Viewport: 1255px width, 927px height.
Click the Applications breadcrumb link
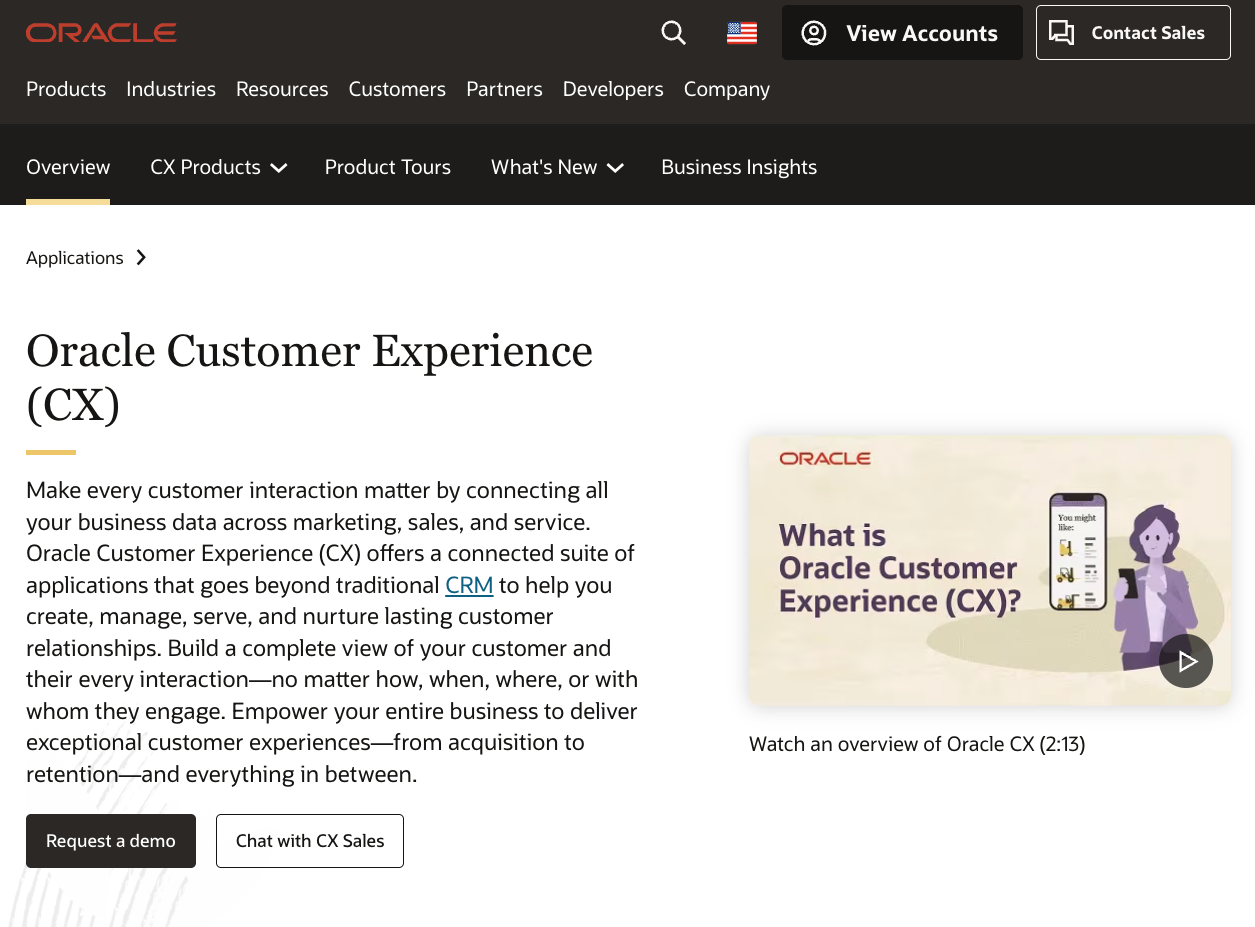tap(75, 258)
